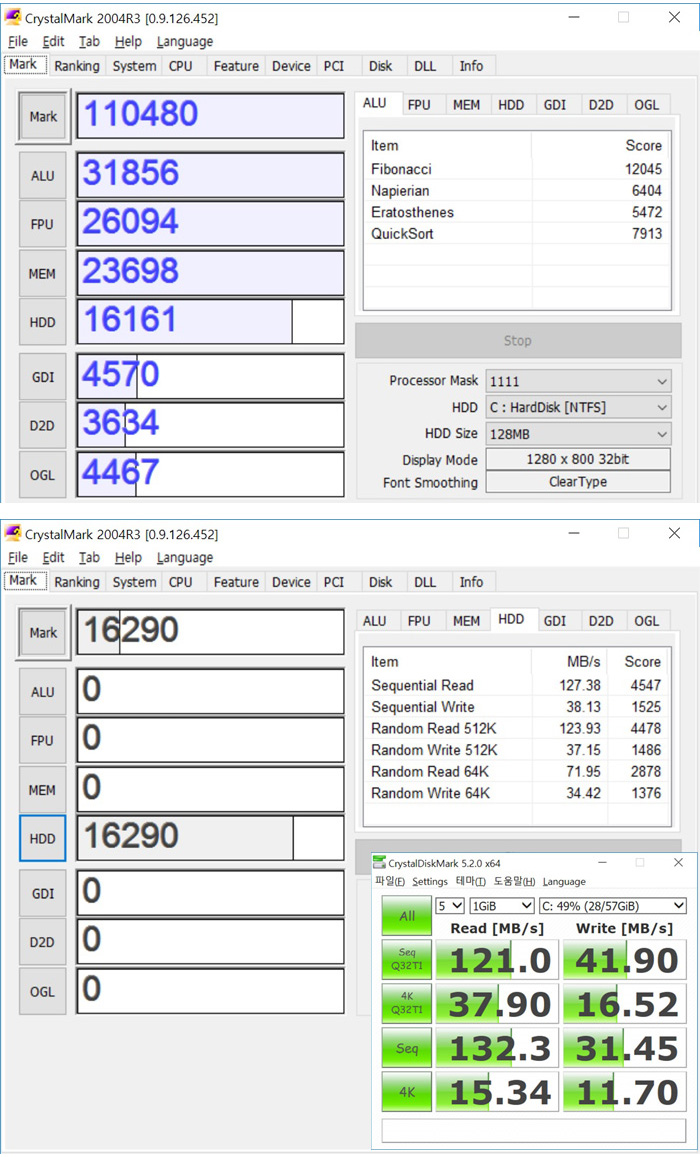Viewport: 700px width, 1157px height.
Task: Switch to System tab in top window
Action: click(x=134, y=66)
